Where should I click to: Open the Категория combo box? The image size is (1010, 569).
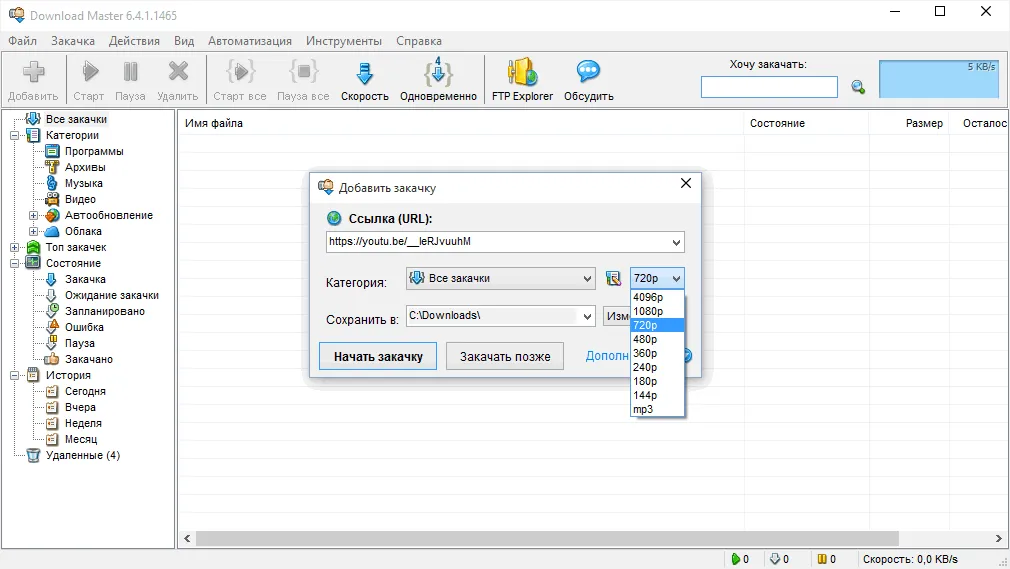(500, 278)
